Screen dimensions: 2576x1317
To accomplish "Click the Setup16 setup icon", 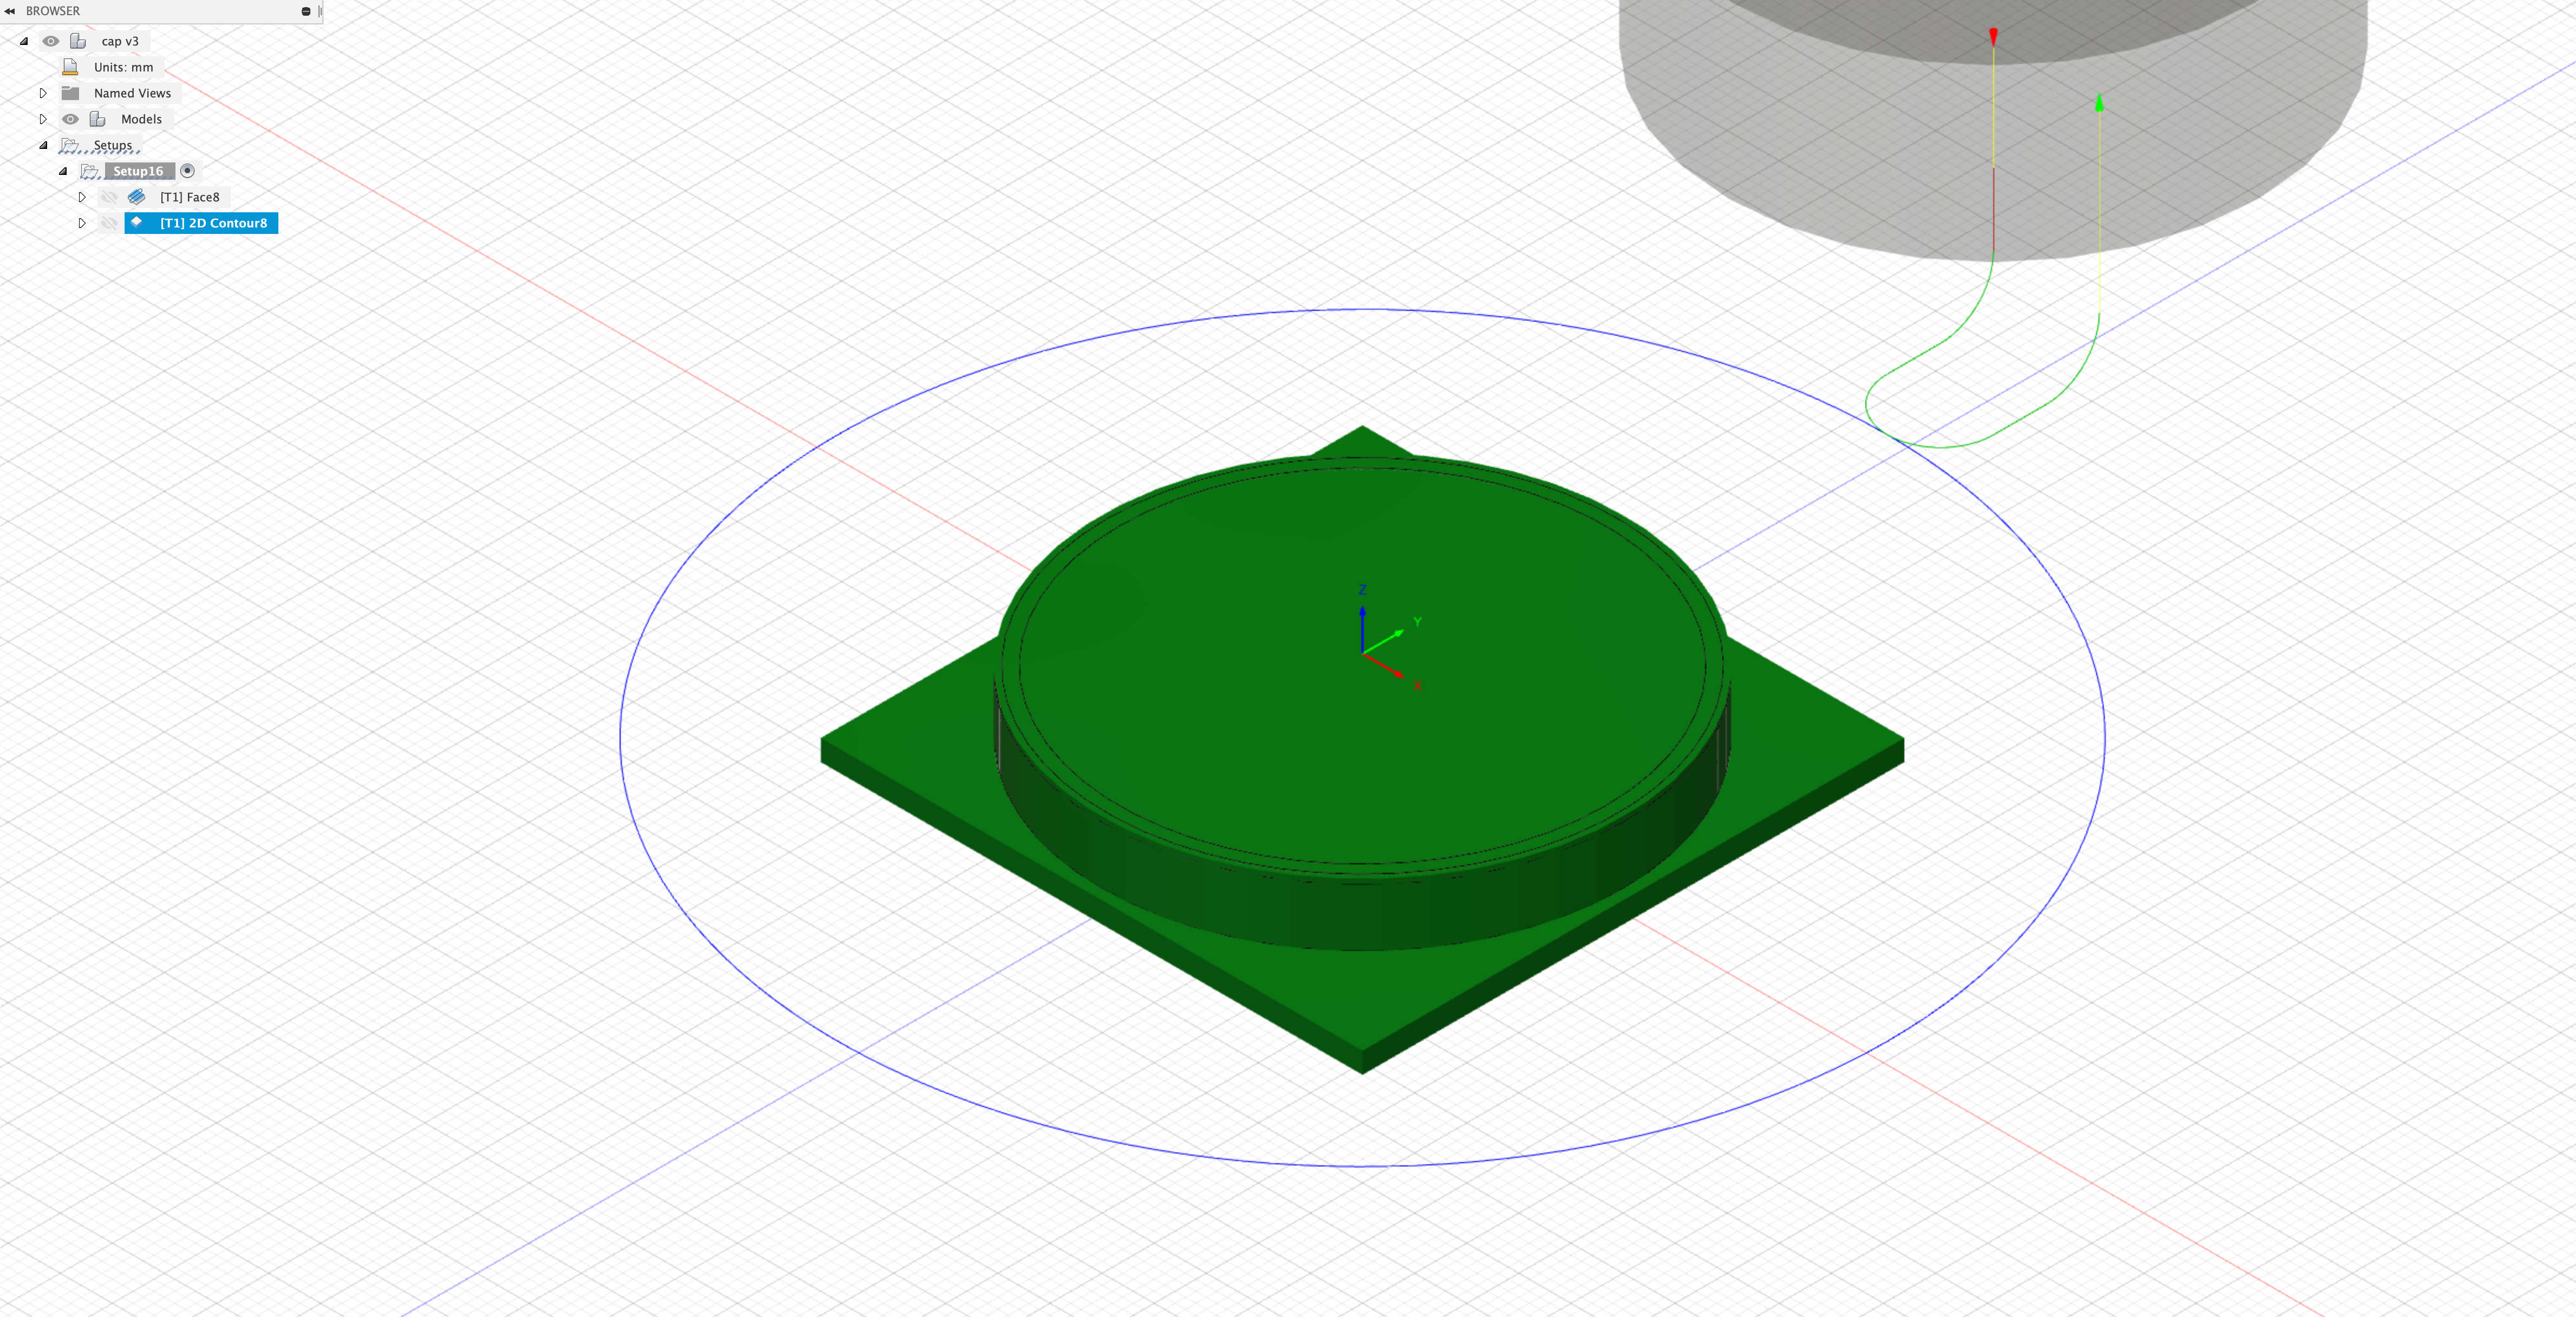I will tap(89, 171).
